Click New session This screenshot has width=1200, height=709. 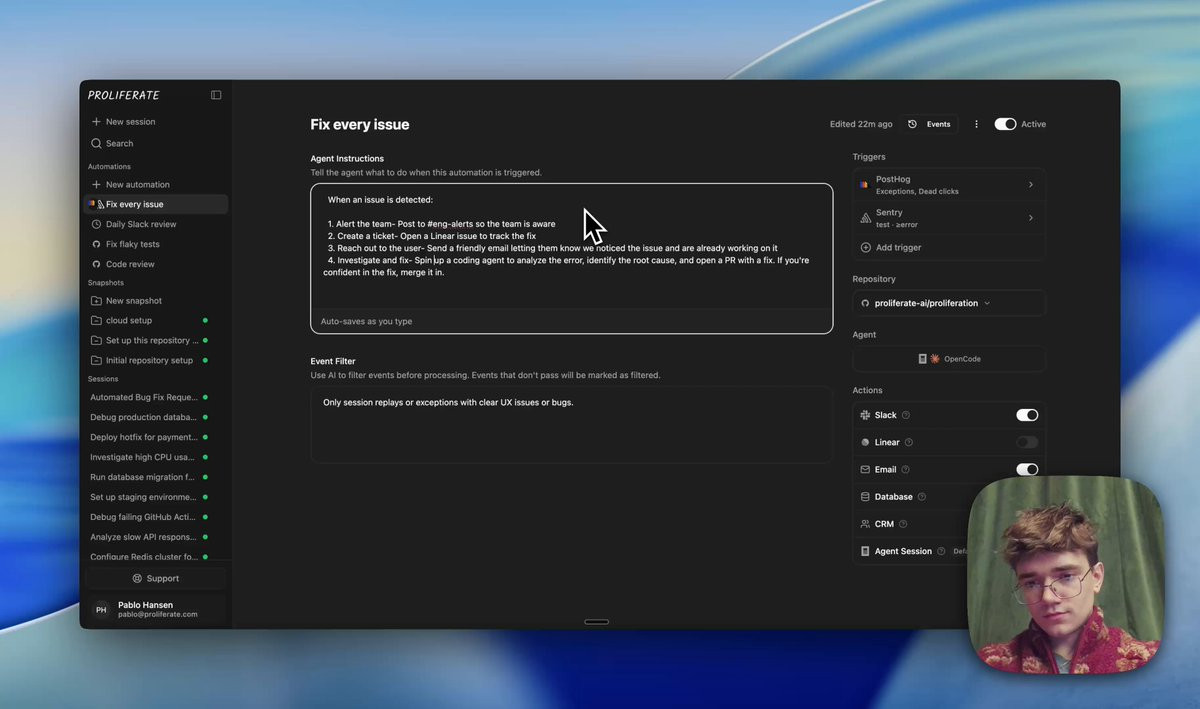click(x=156, y=122)
